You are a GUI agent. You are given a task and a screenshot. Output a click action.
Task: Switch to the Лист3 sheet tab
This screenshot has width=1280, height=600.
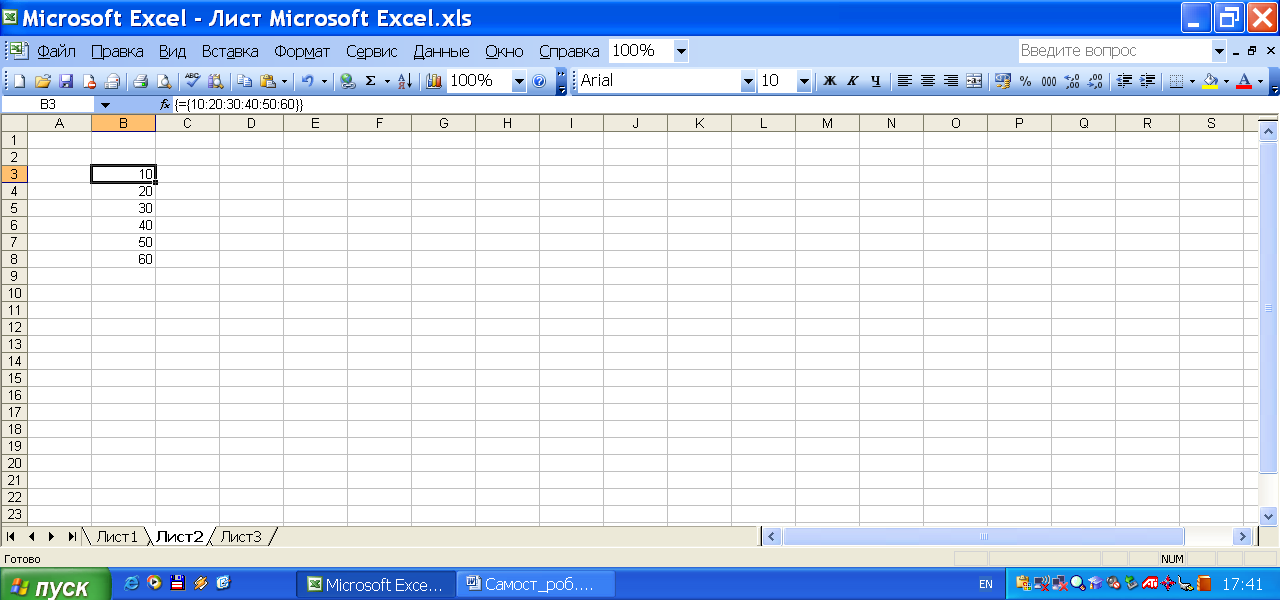pyautogui.click(x=241, y=537)
